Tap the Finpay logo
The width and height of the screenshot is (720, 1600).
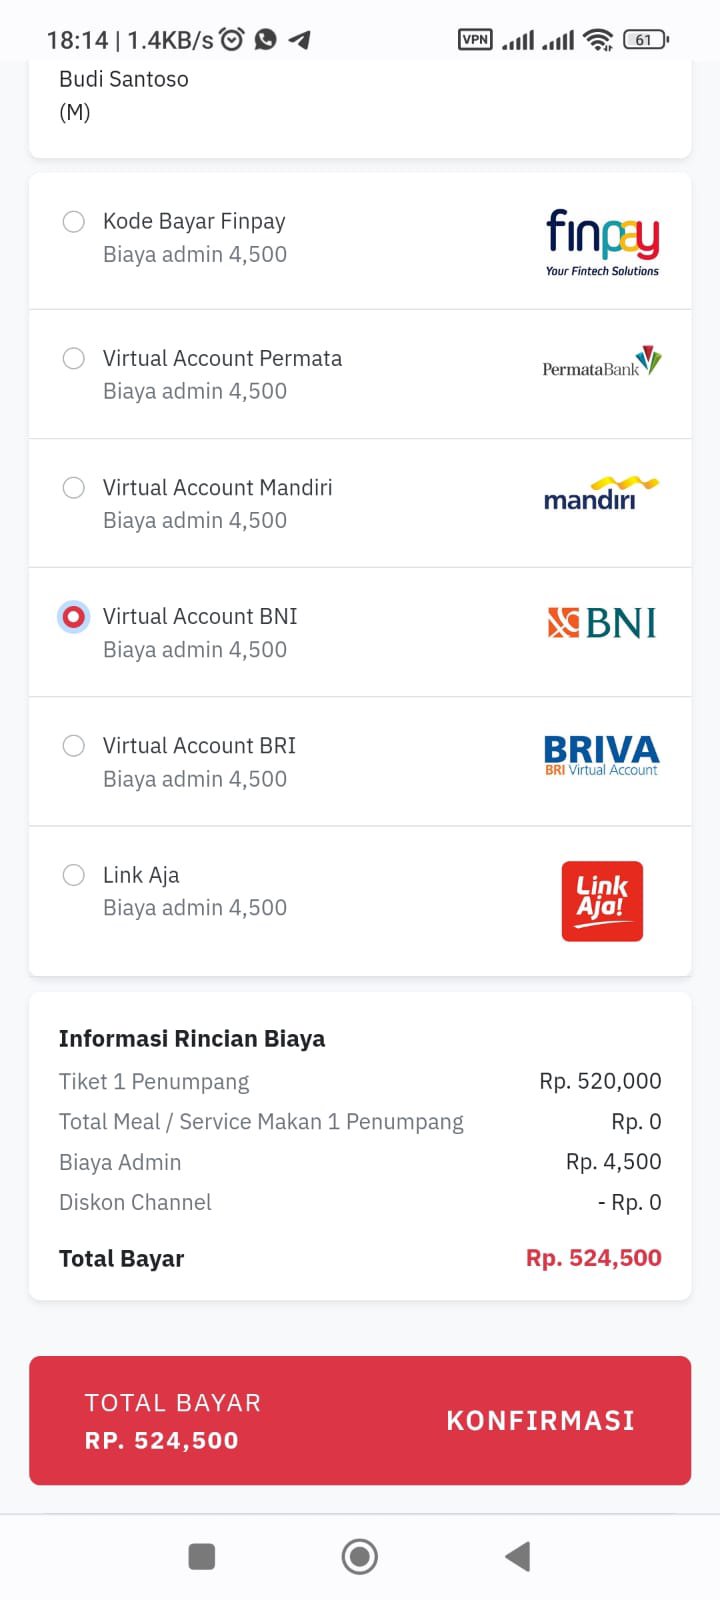click(x=602, y=241)
